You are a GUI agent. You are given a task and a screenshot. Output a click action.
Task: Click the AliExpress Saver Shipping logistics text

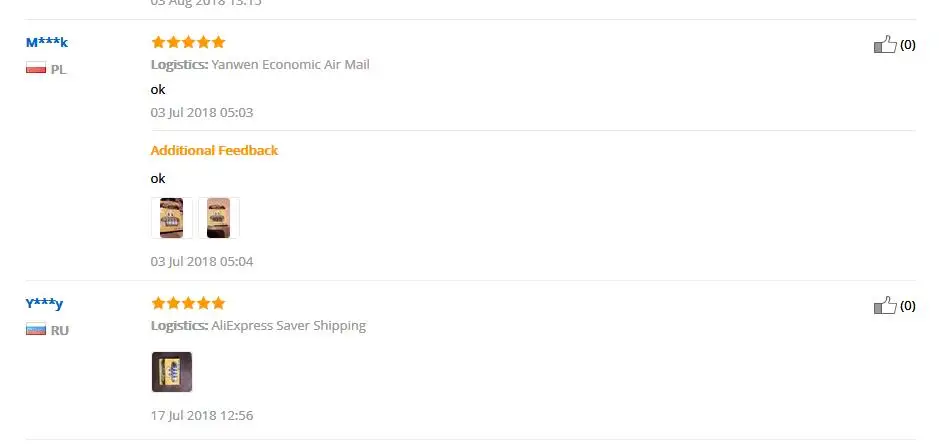click(x=289, y=326)
